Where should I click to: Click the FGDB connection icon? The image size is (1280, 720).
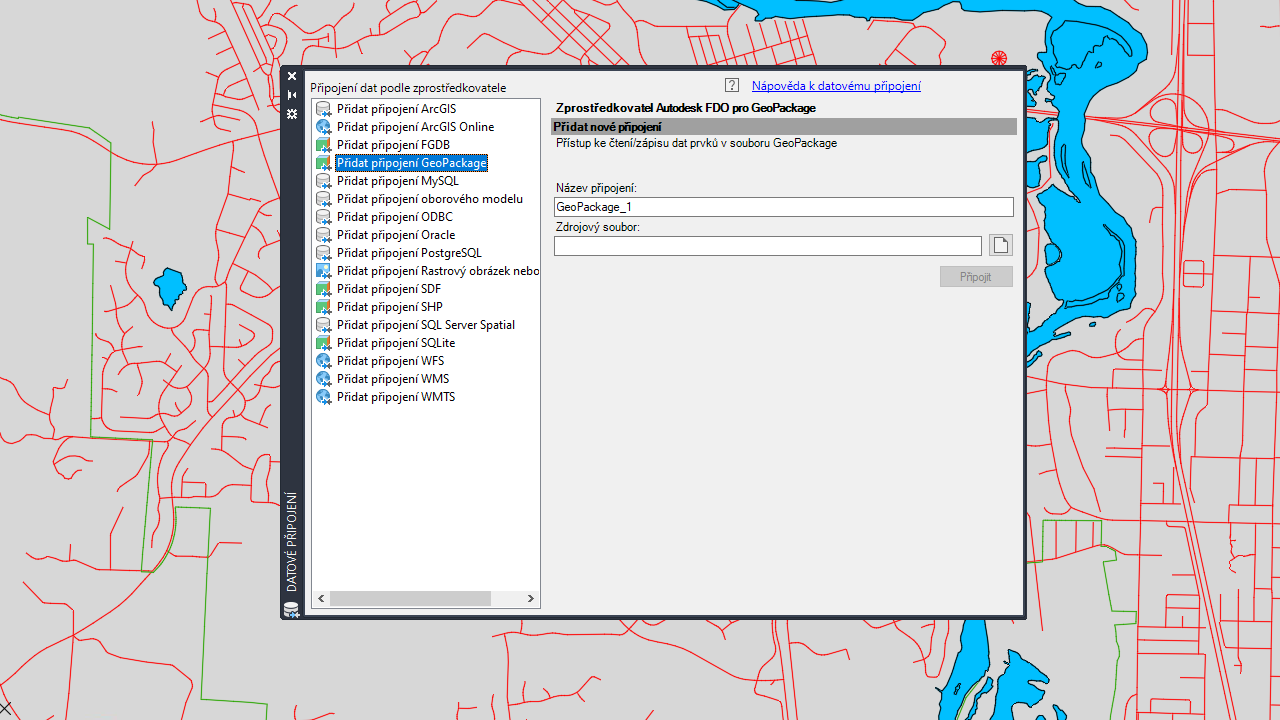click(323, 145)
